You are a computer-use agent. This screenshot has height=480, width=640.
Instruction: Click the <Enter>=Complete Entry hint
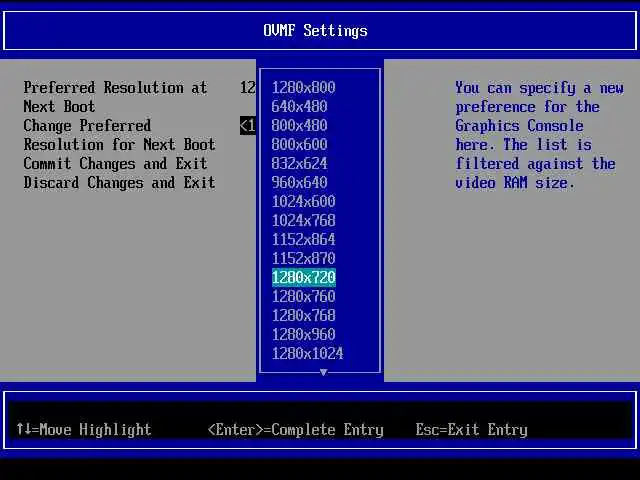coord(296,429)
